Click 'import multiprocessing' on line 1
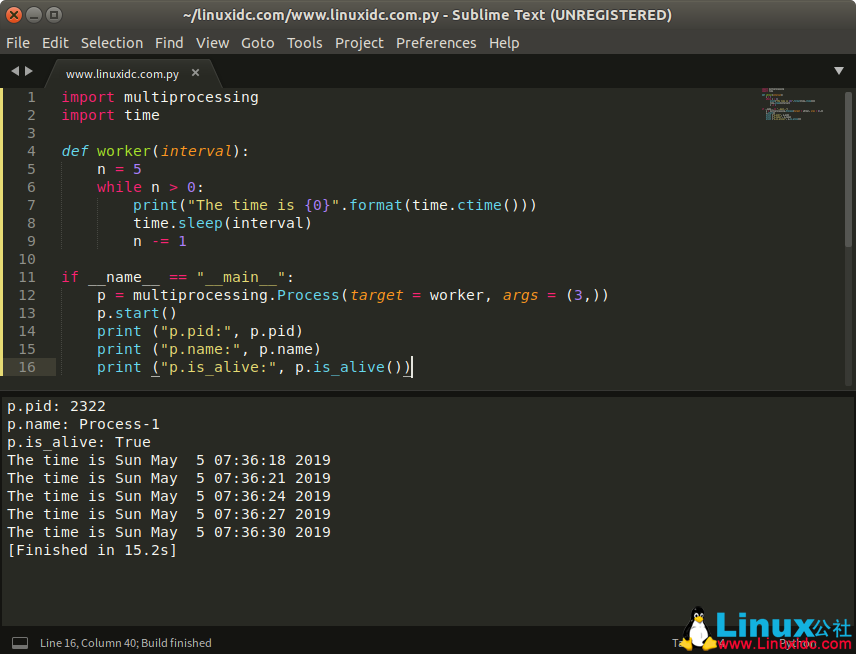Screen dimensions: 856x654 pos(160,97)
